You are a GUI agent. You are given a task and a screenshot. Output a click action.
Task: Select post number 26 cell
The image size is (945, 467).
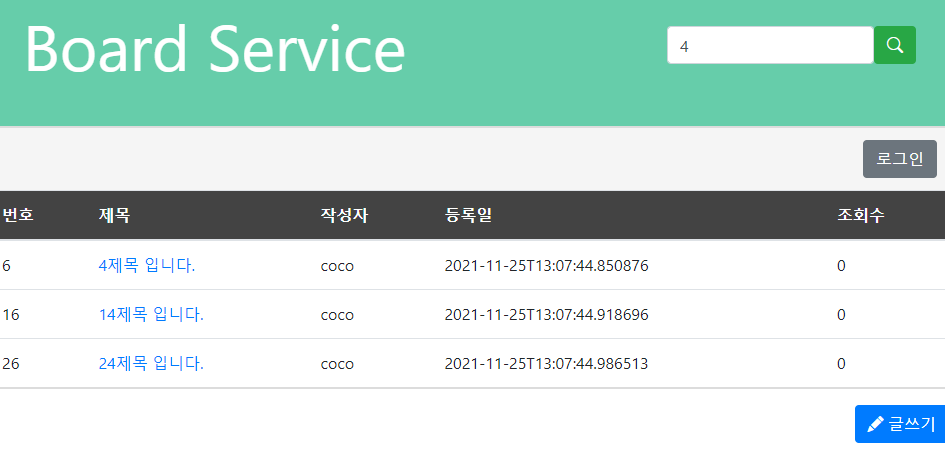[x=11, y=364]
